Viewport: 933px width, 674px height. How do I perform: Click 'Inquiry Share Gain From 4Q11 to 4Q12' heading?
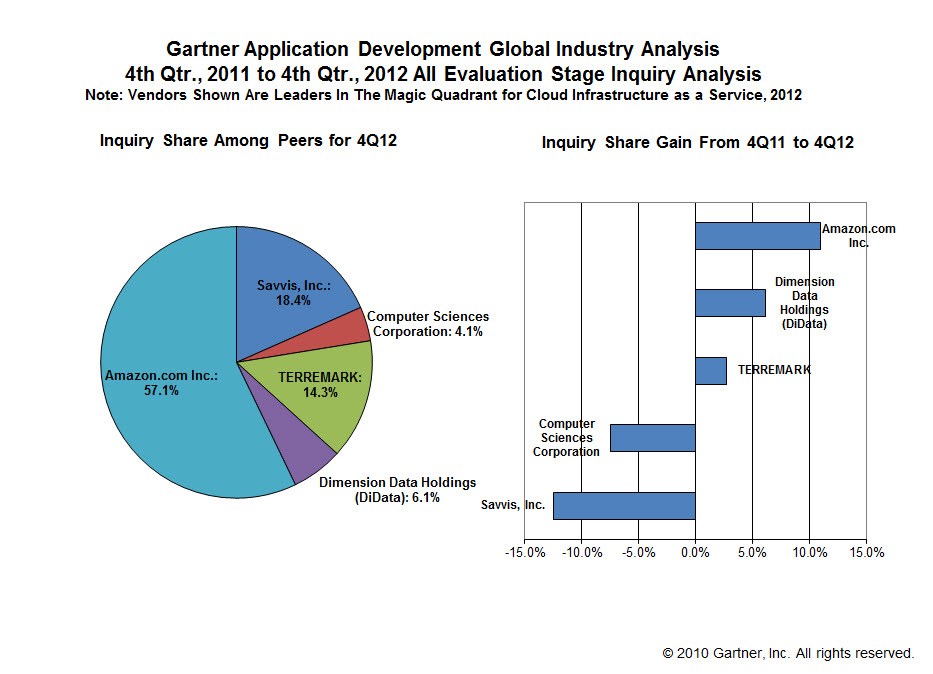[x=697, y=143]
